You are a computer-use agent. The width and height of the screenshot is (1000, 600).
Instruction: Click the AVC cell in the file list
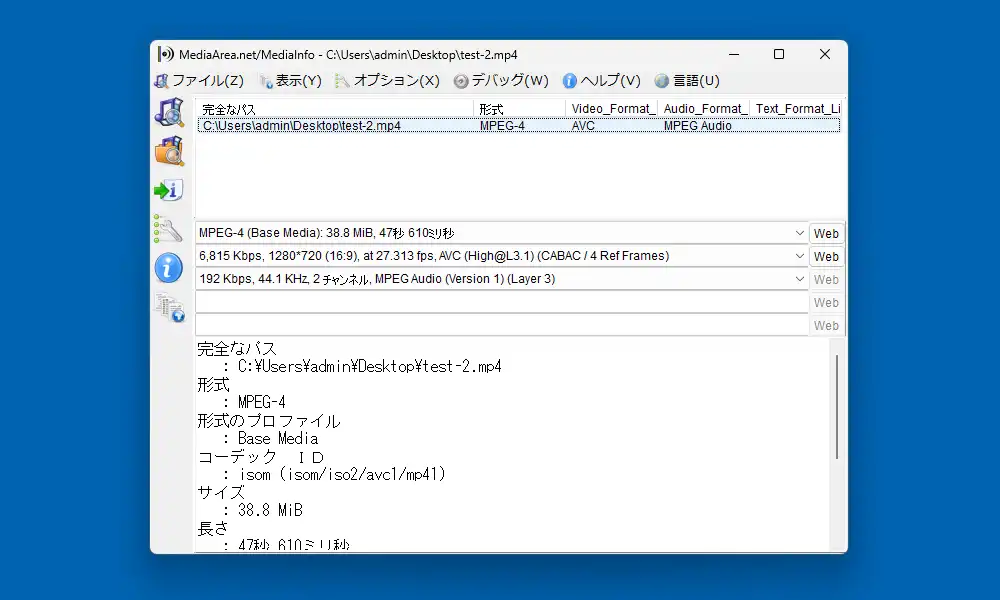(x=583, y=126)
